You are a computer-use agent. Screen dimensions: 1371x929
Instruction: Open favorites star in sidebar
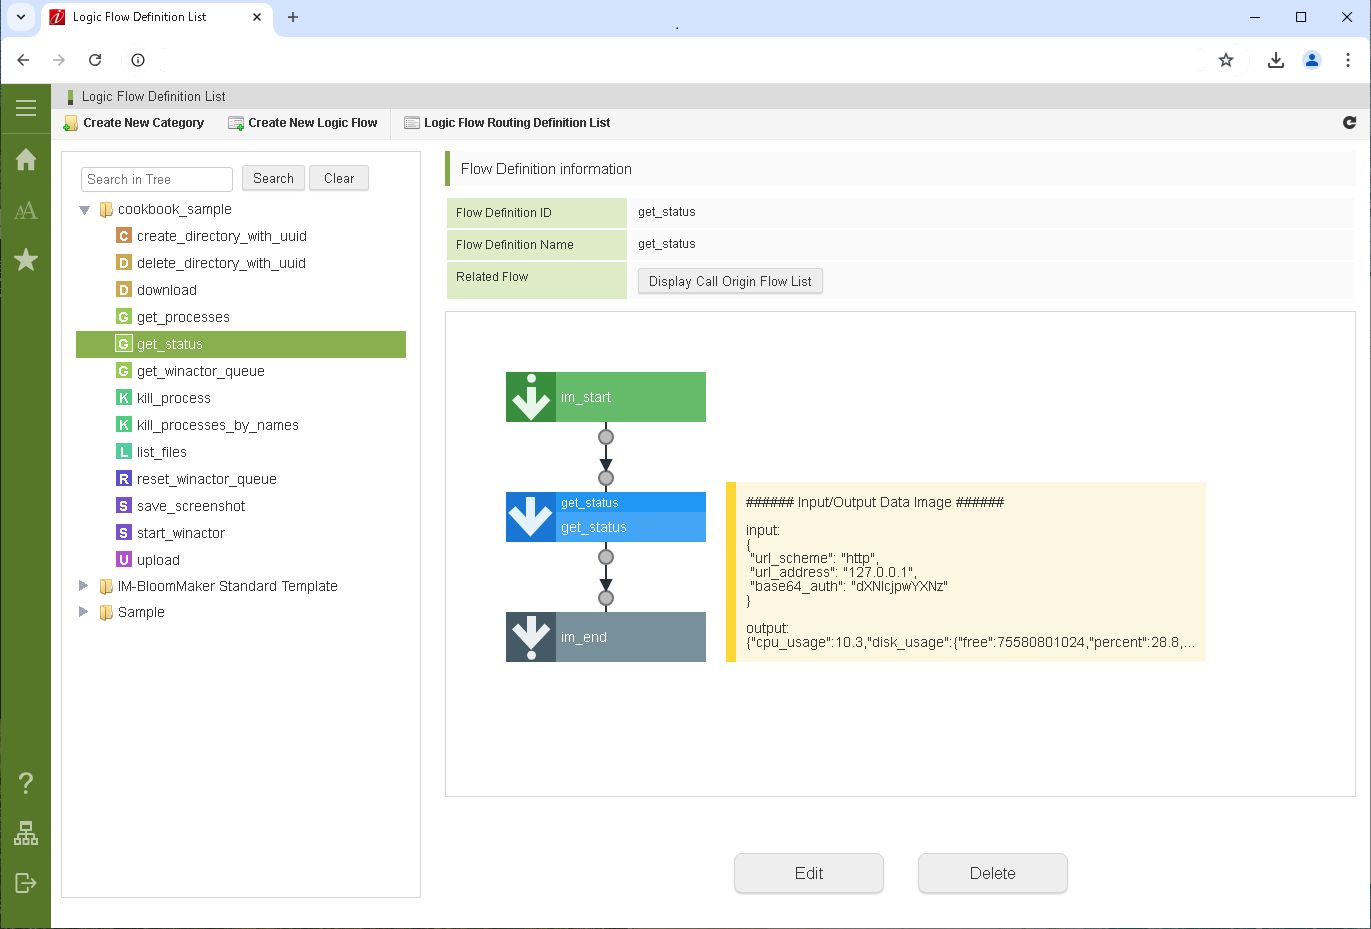point(26,260)
